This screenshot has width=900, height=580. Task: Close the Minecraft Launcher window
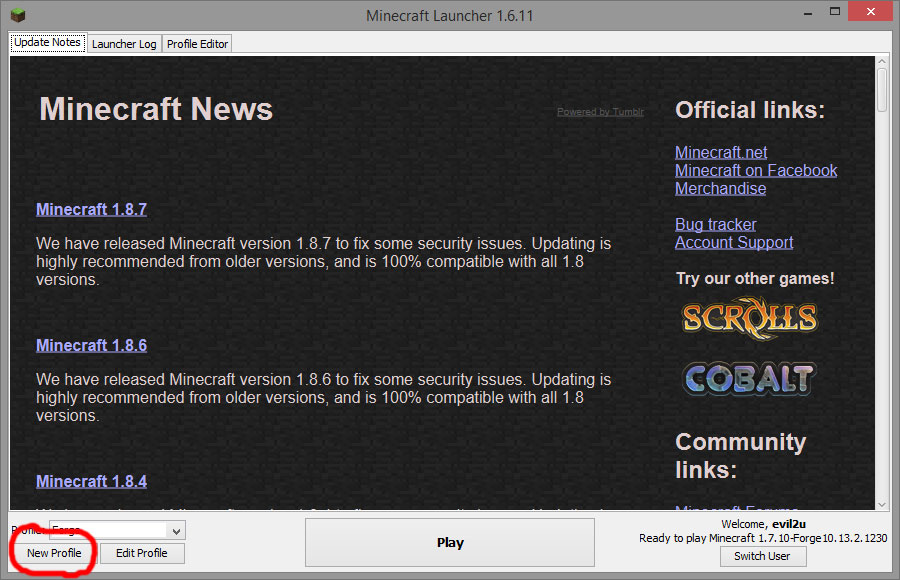click(x=871, y=11)
